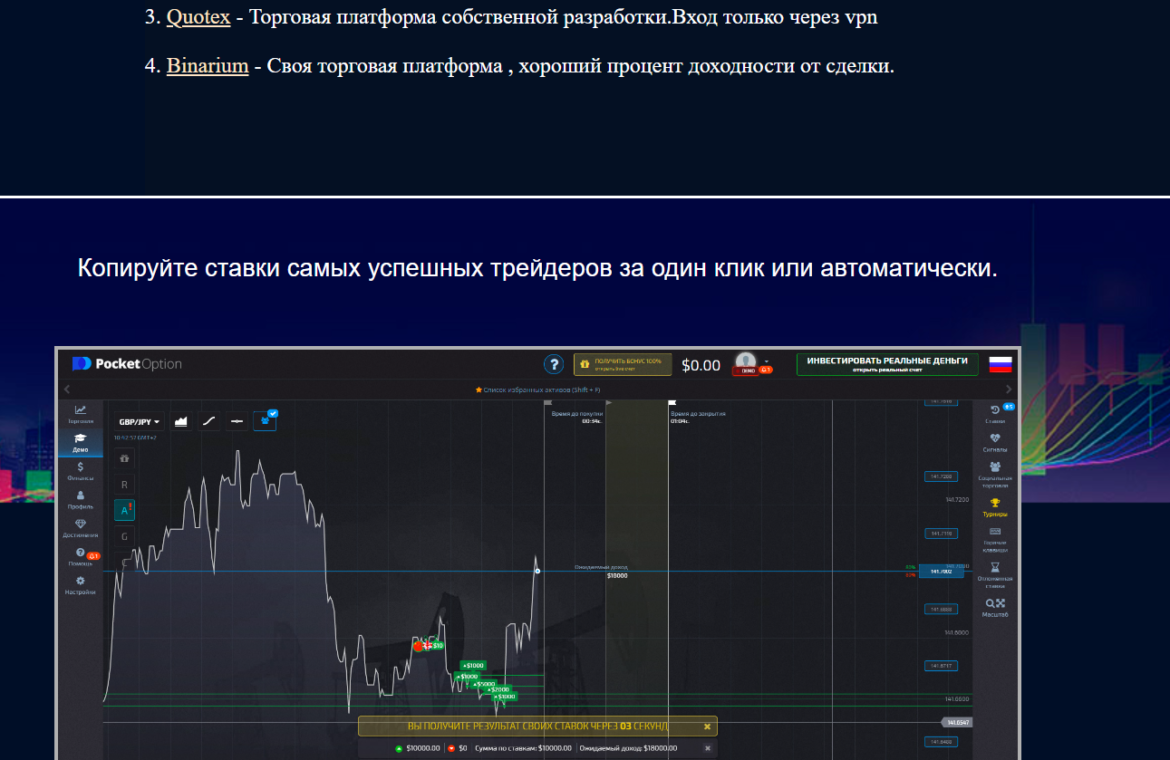Open Сигналы (Signals) in right sidebar
Image resolution: width=1170 pixels, height=760 pixels.
pos(994,442)
